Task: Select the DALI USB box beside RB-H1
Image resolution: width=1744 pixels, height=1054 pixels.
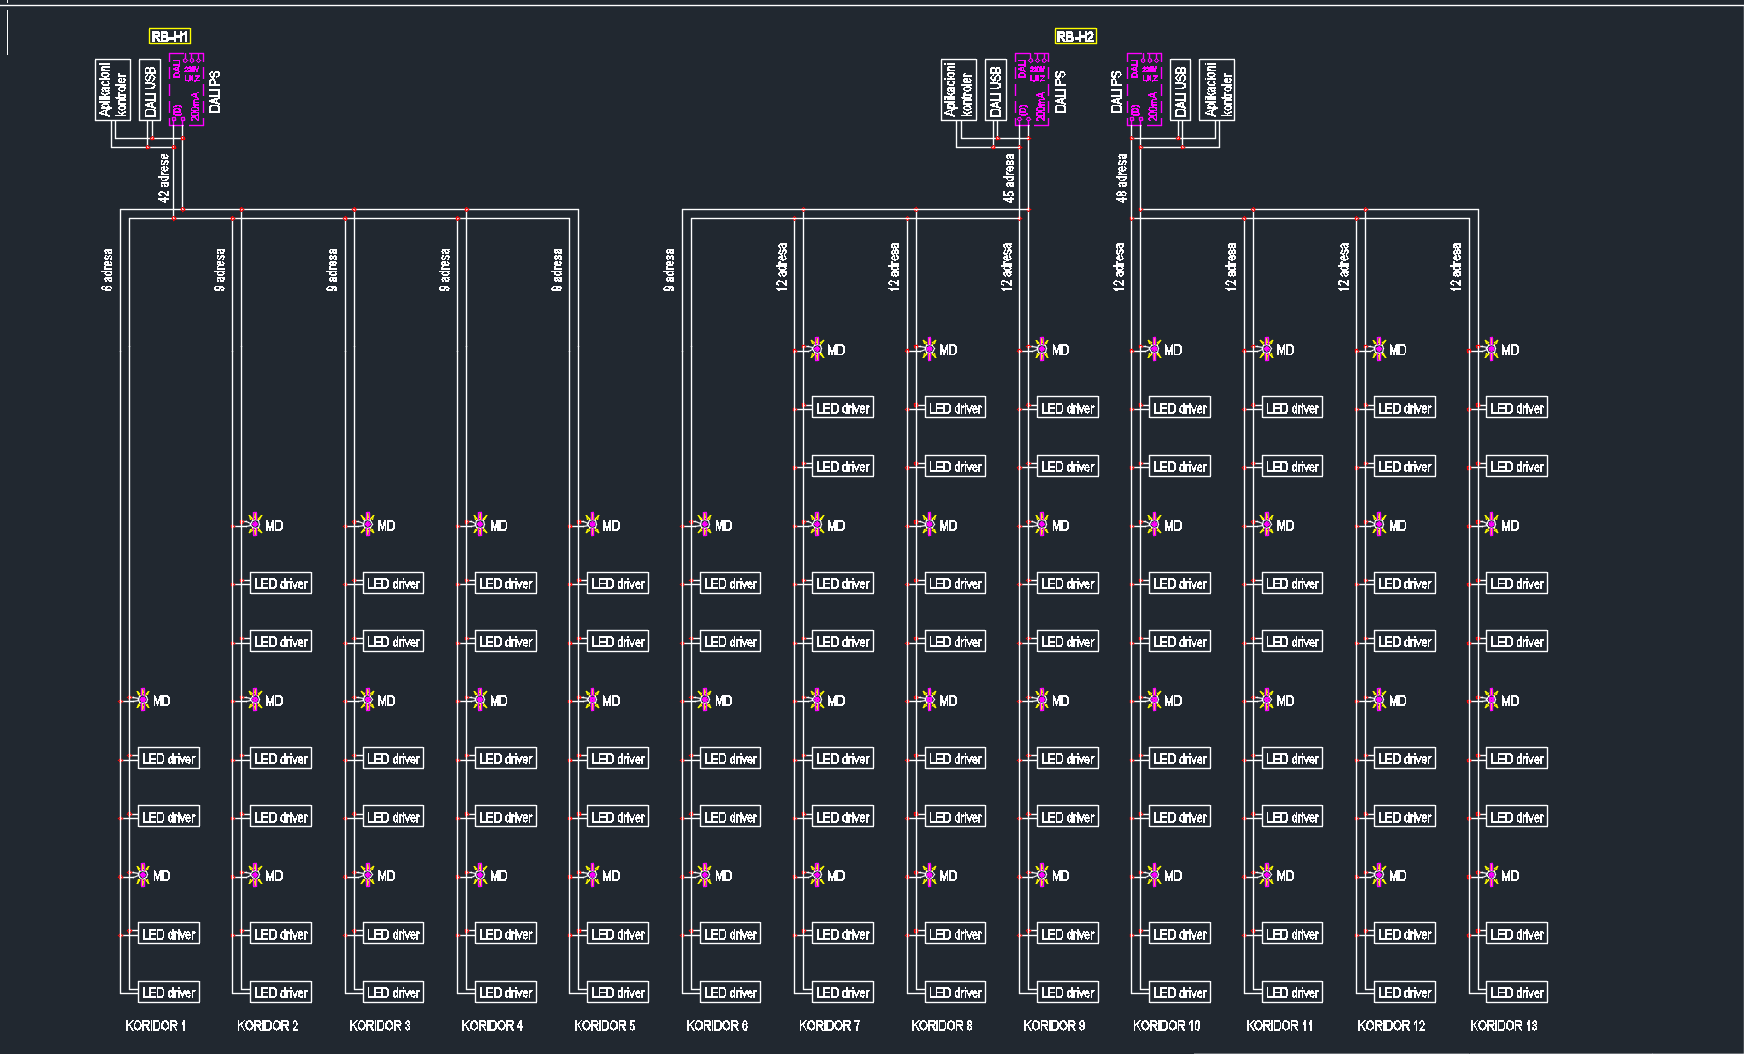Action: [151, 89]
